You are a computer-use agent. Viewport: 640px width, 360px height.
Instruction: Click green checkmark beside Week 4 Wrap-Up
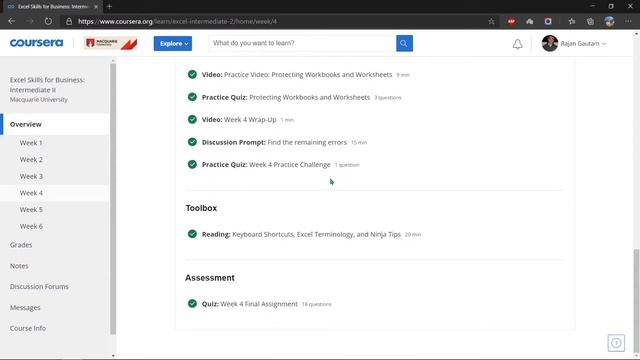192,119
